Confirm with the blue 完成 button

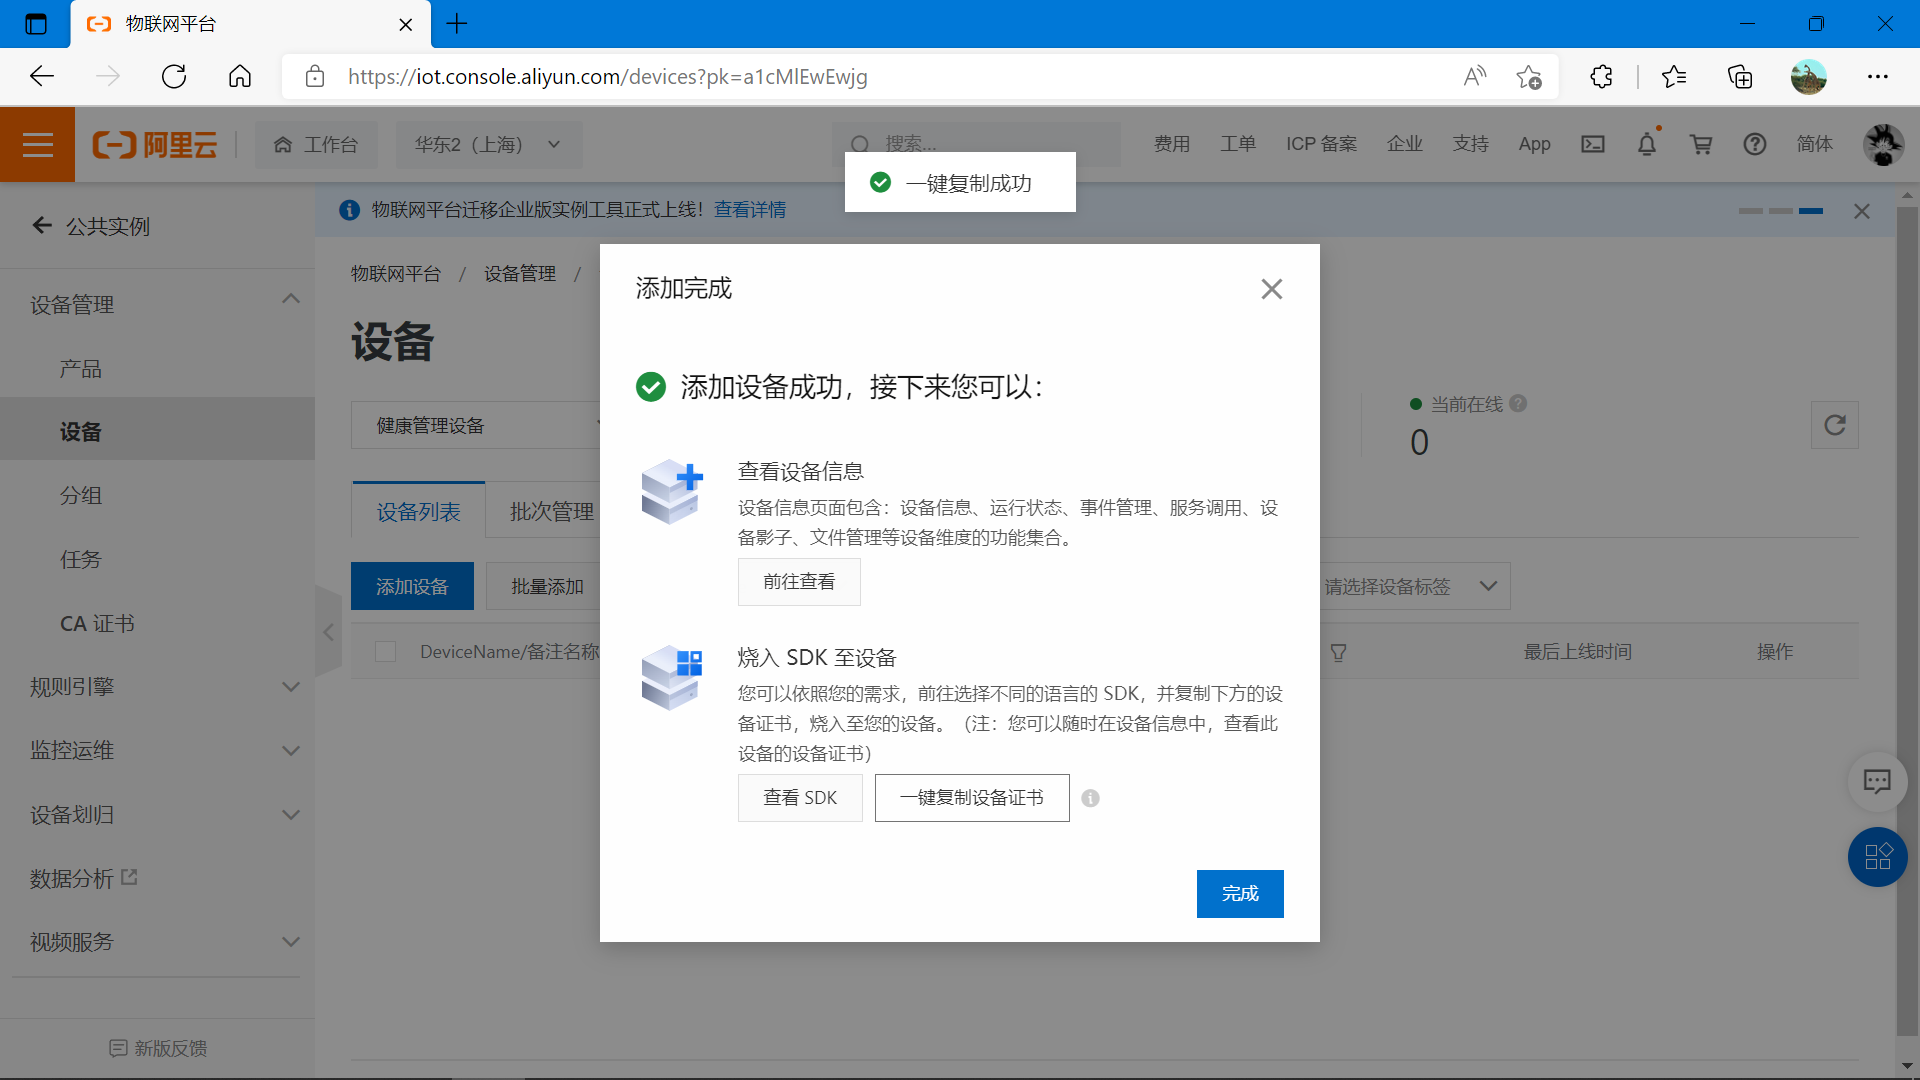(x=1240, y=894)
